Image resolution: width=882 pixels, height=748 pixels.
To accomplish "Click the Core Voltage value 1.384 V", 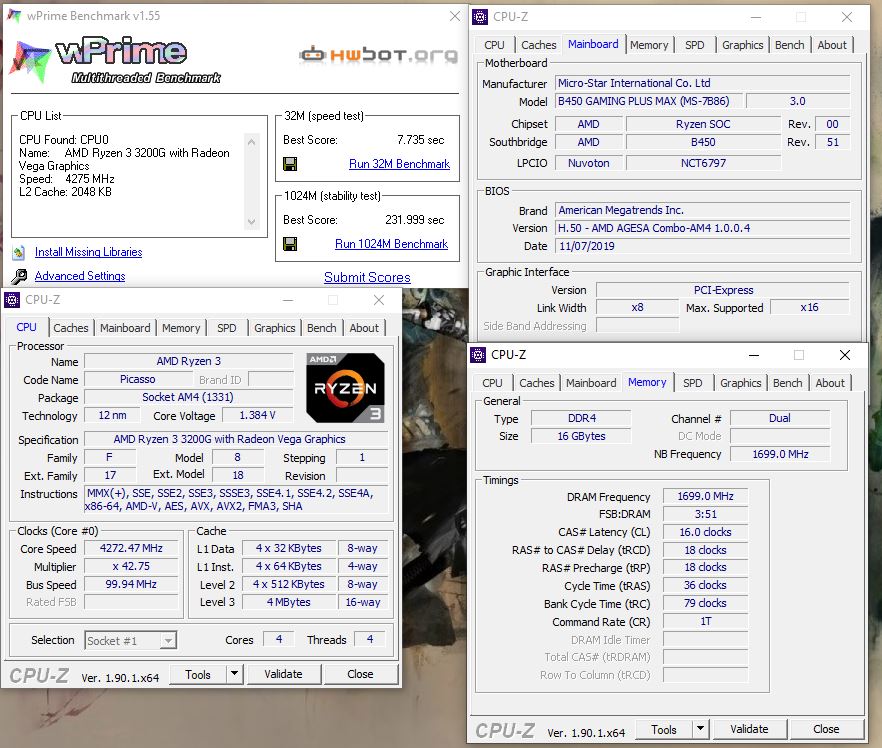I will 258,415.
